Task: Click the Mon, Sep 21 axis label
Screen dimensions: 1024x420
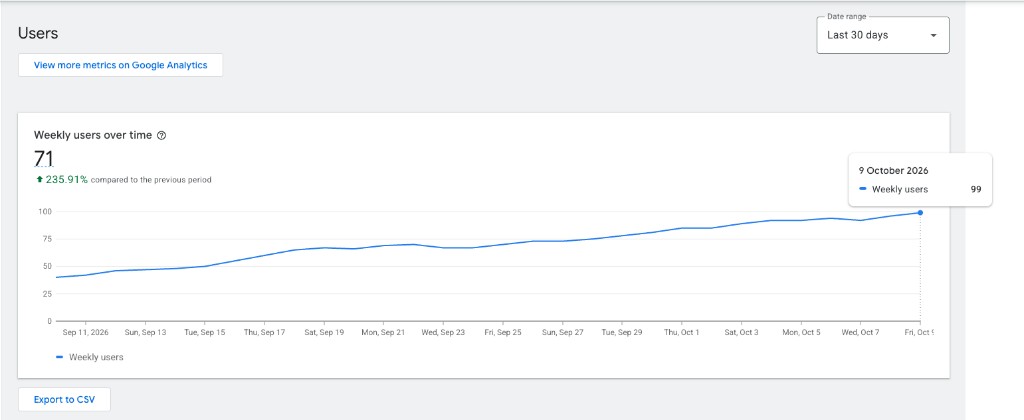Action: click(x=383, y=332)
